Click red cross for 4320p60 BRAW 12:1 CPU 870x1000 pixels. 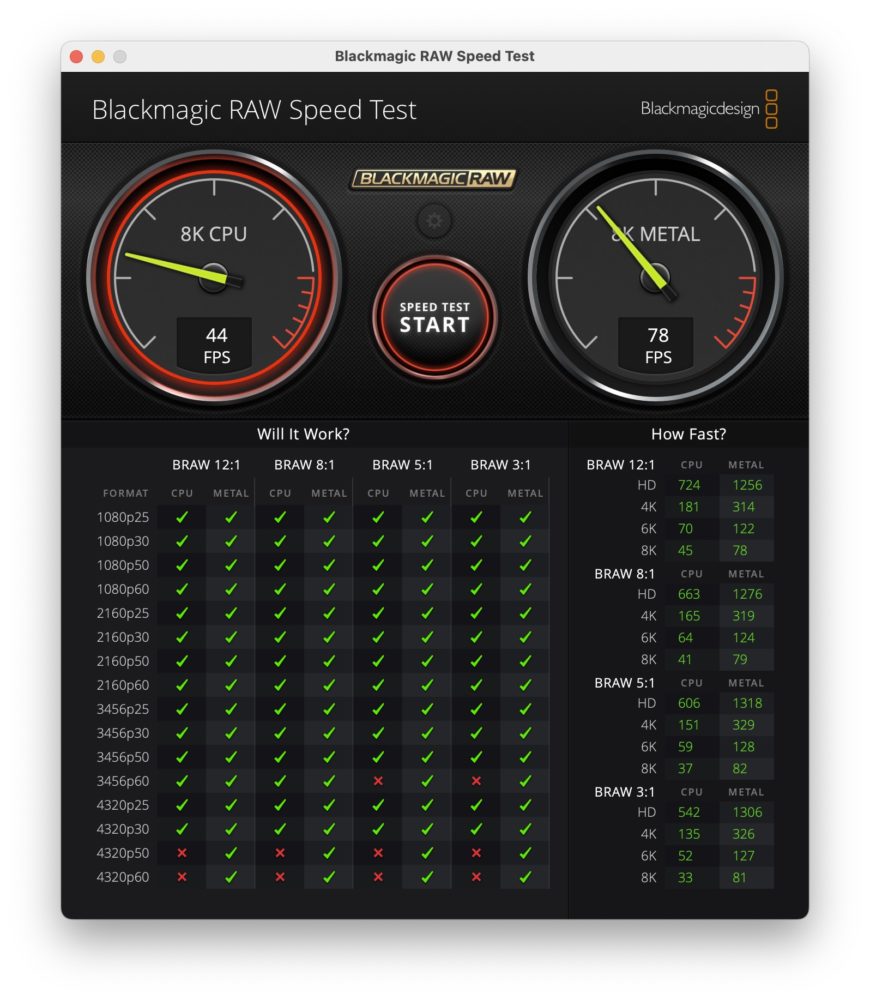[x=182, y=877]
